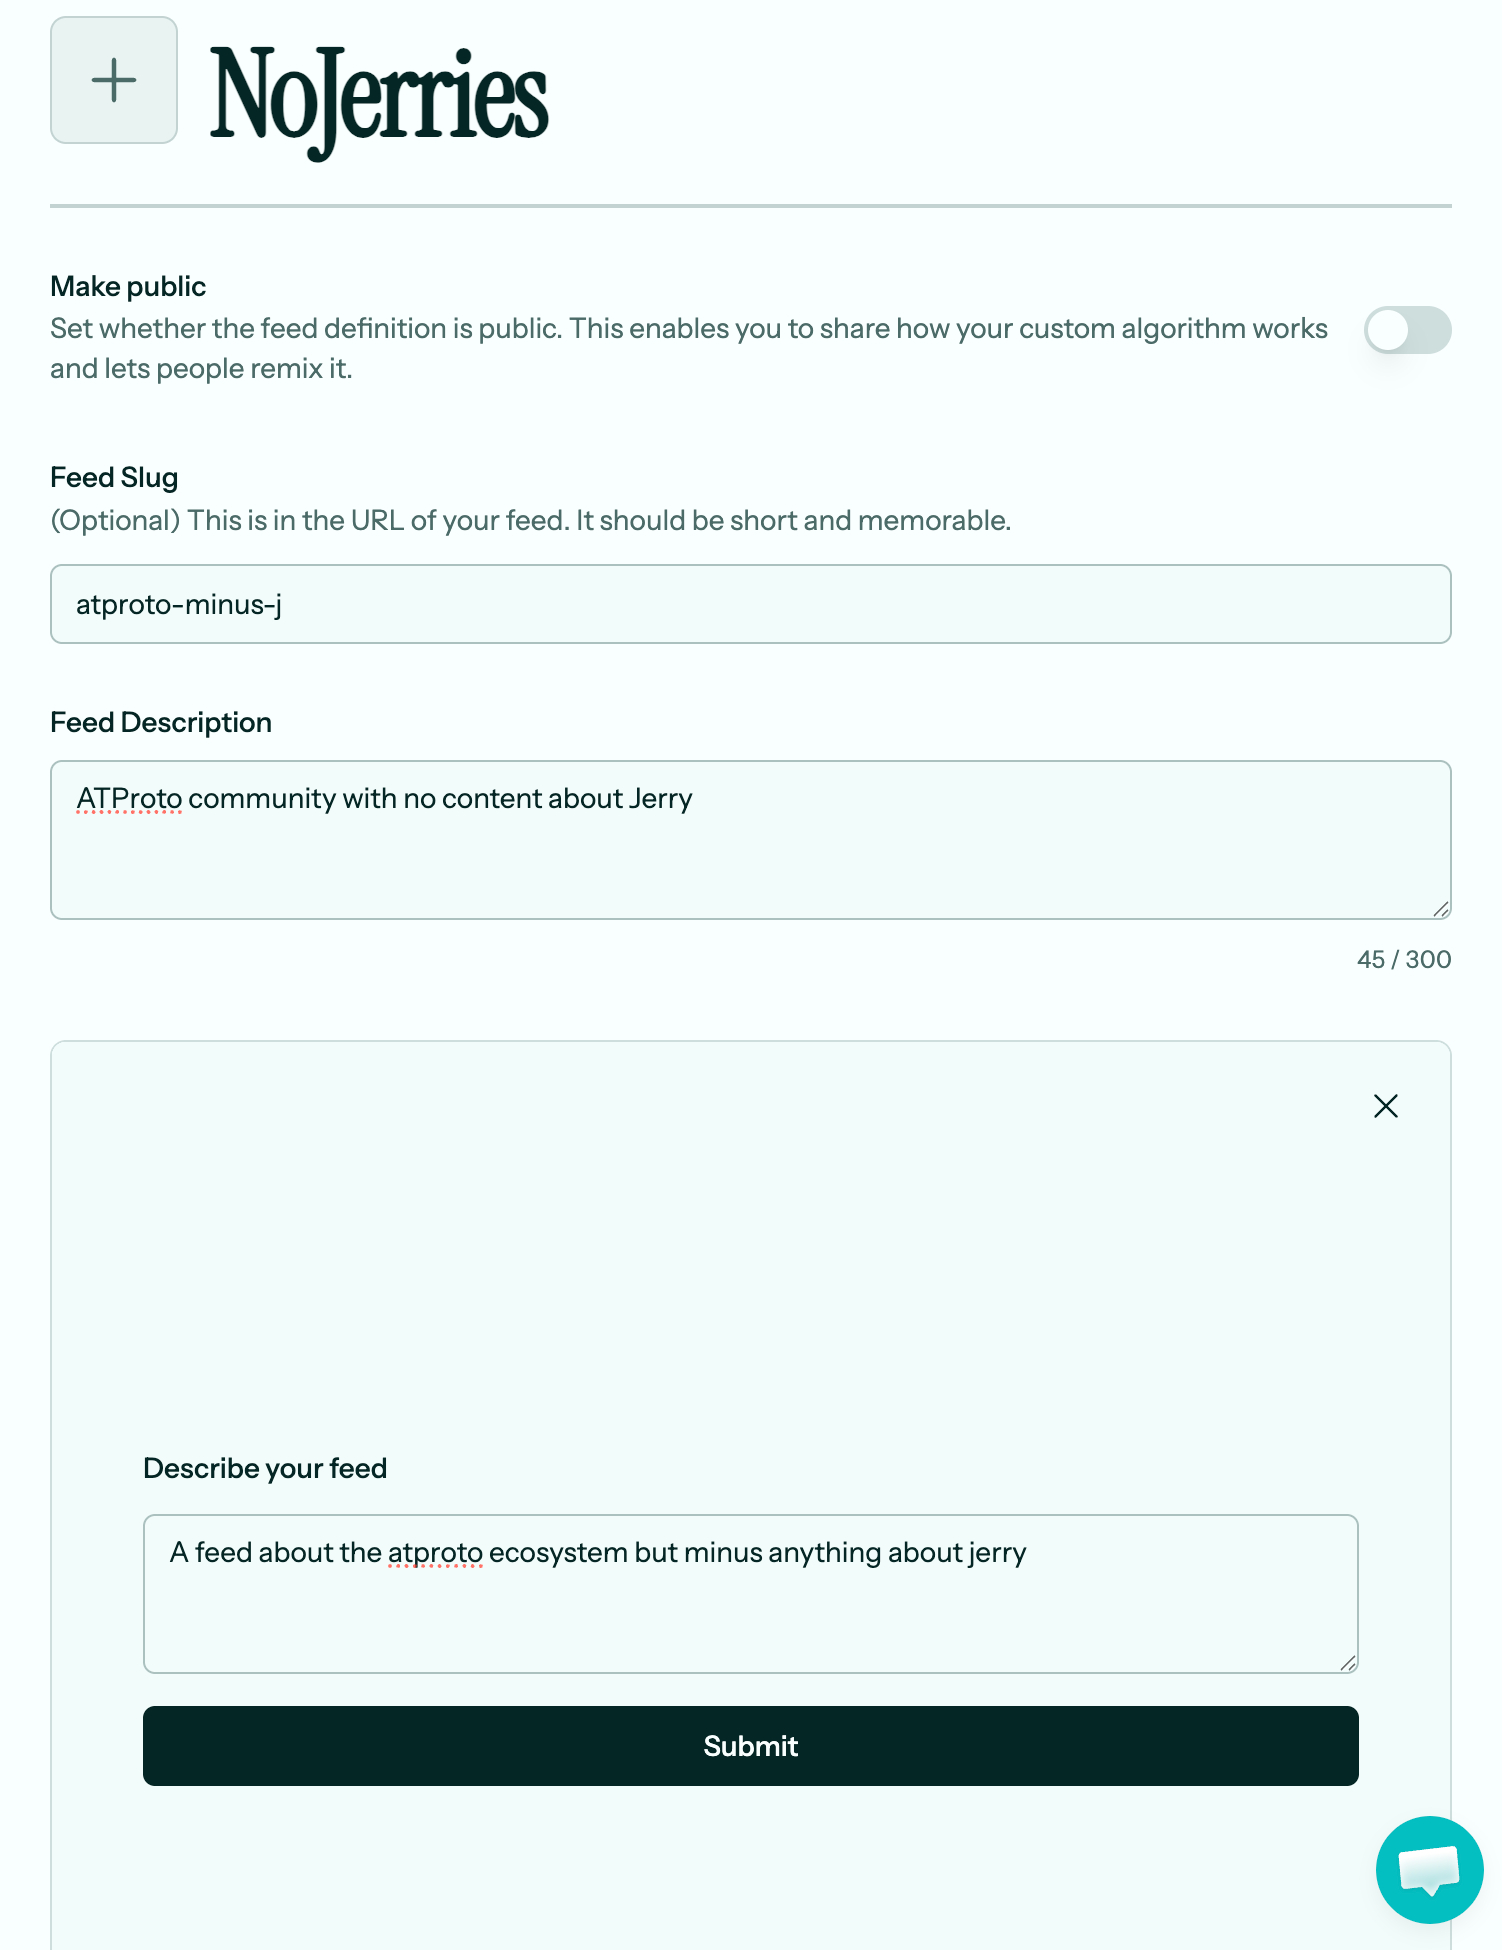The width and height of the screenshot is (1502, 1950).
Task: Enable the Make public toggle
Action: (x=1407, y=330)
